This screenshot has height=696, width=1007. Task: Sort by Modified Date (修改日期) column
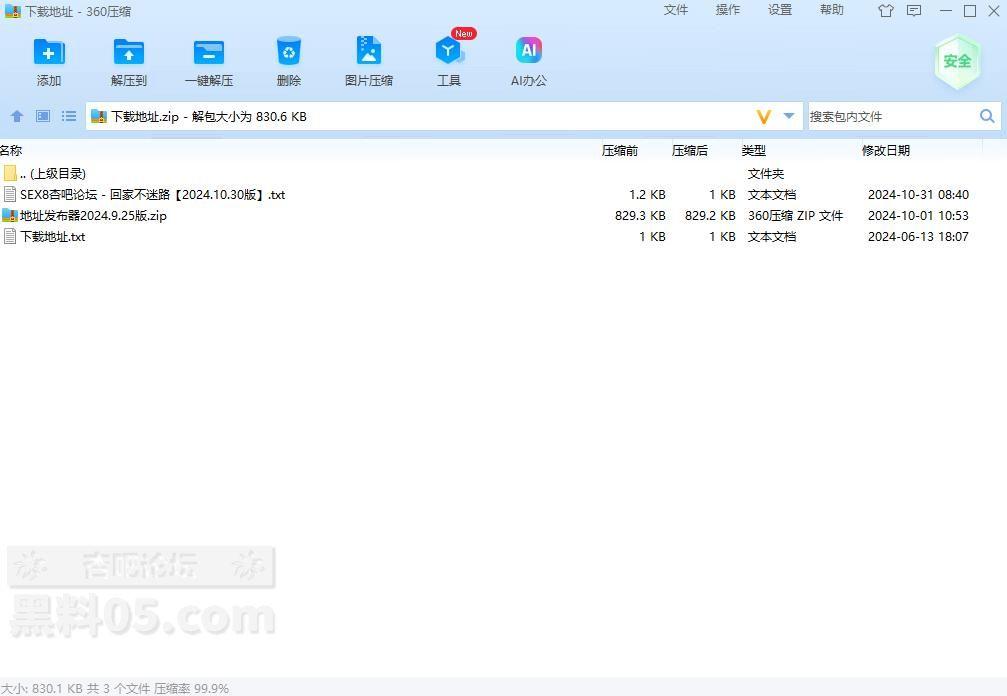pos(886,150)
